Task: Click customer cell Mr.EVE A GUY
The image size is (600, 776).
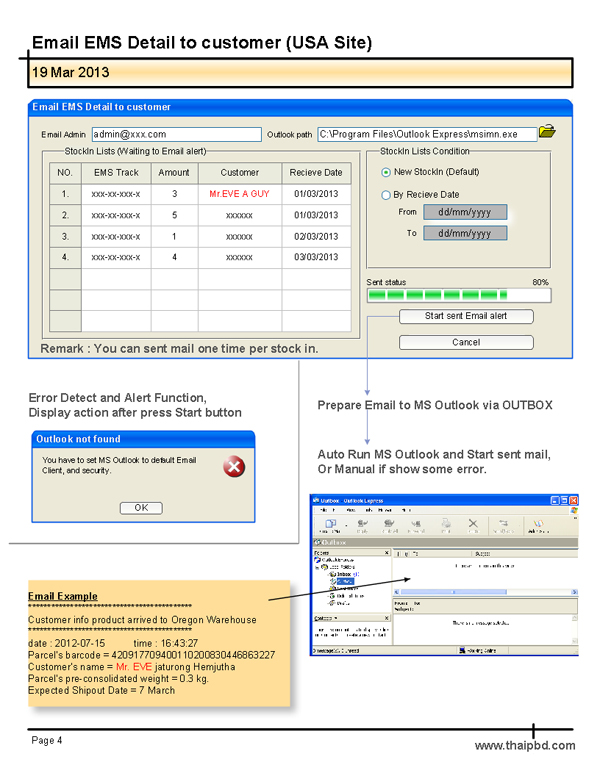Action: pyautogui.click(x=240, y=194)
